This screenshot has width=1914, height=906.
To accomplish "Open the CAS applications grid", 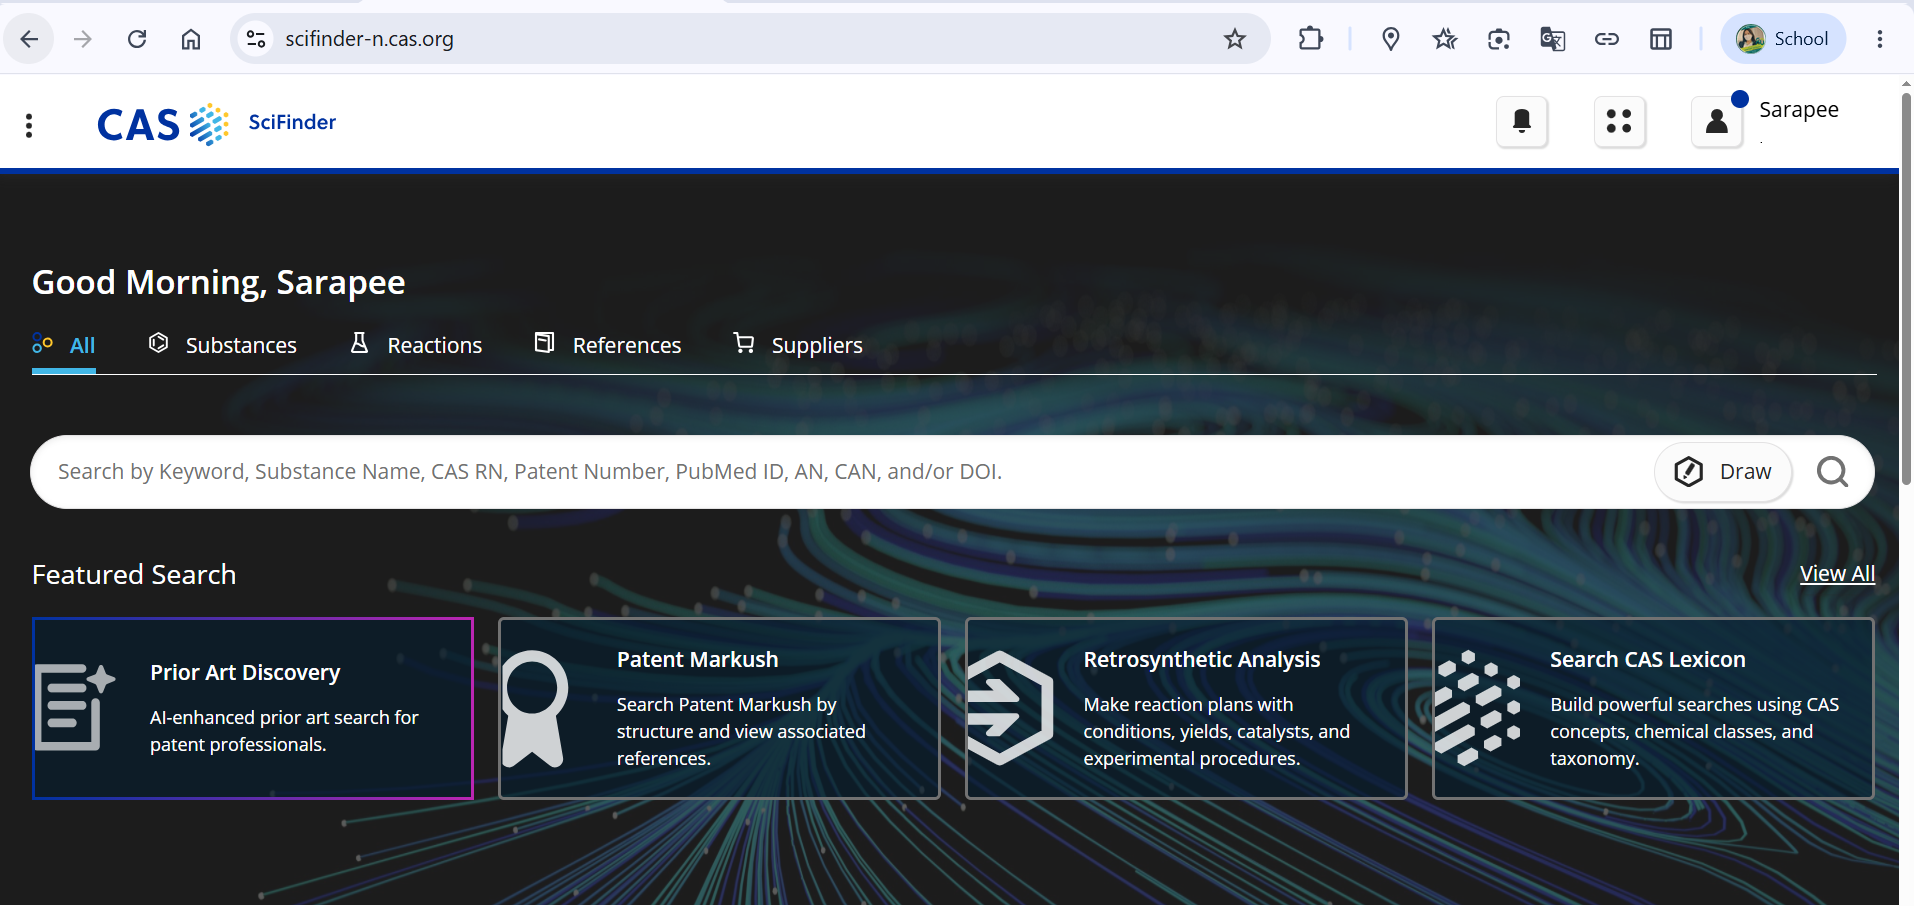I will (1619, 122).
